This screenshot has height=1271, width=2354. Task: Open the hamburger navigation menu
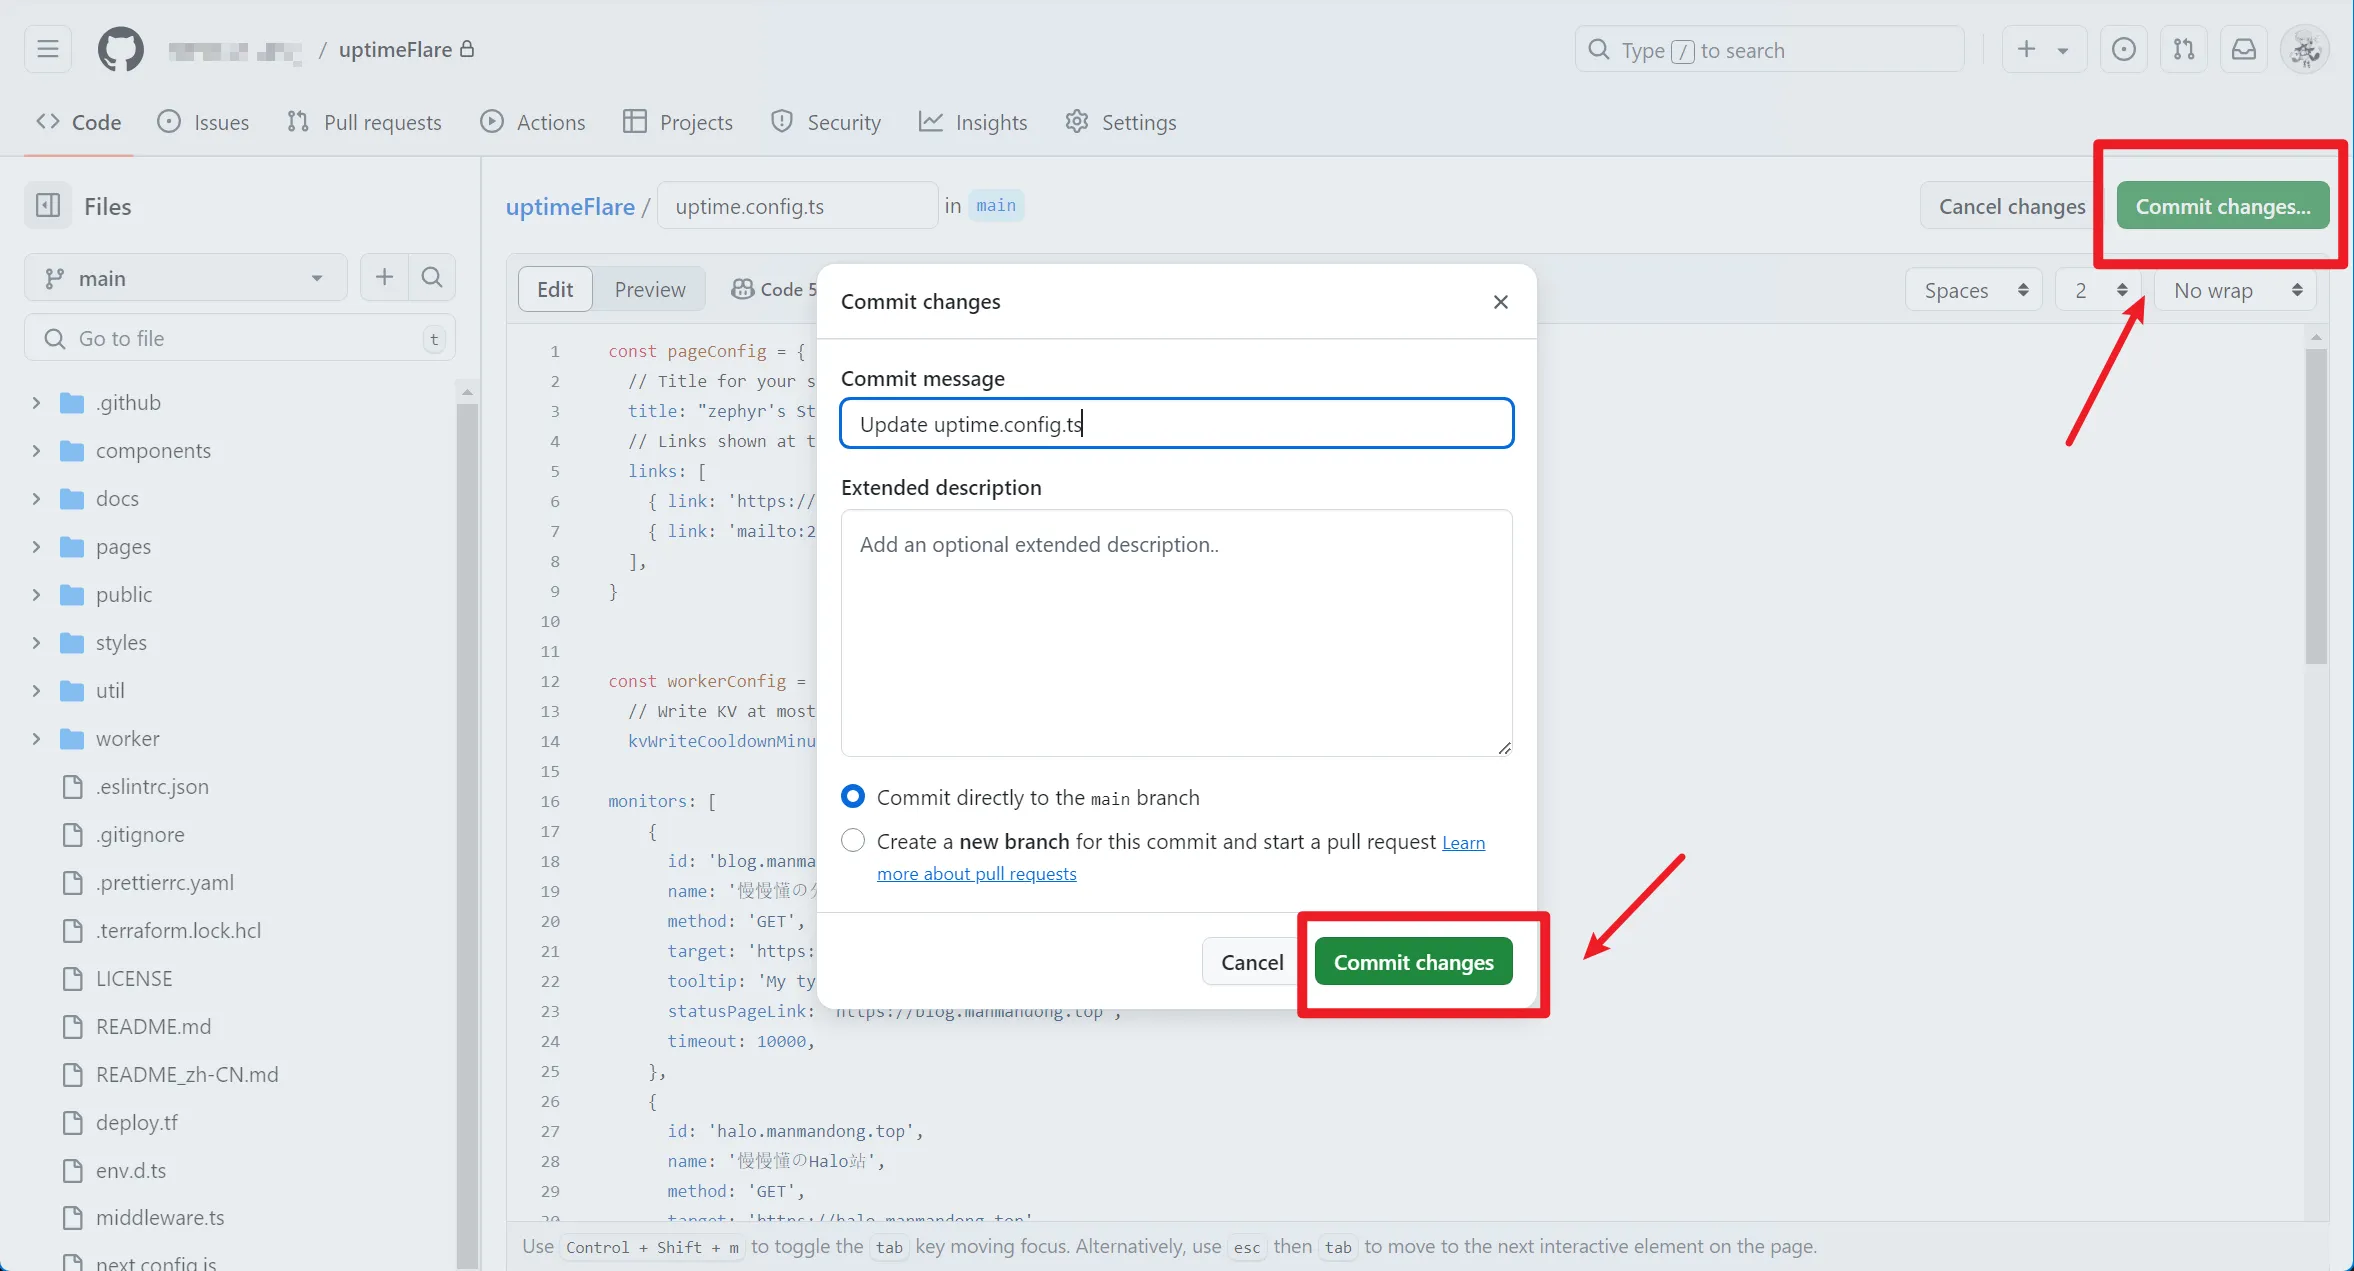tap(48, 50)
